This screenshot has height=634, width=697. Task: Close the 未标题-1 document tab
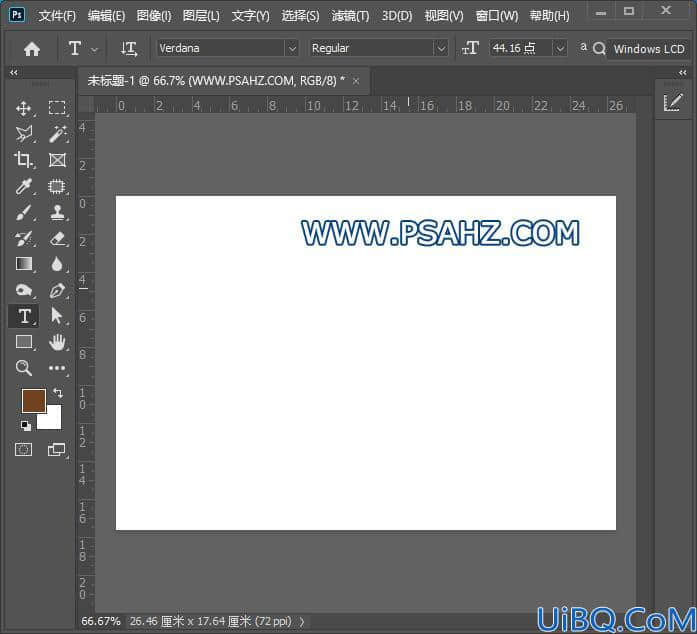point(356,81)
